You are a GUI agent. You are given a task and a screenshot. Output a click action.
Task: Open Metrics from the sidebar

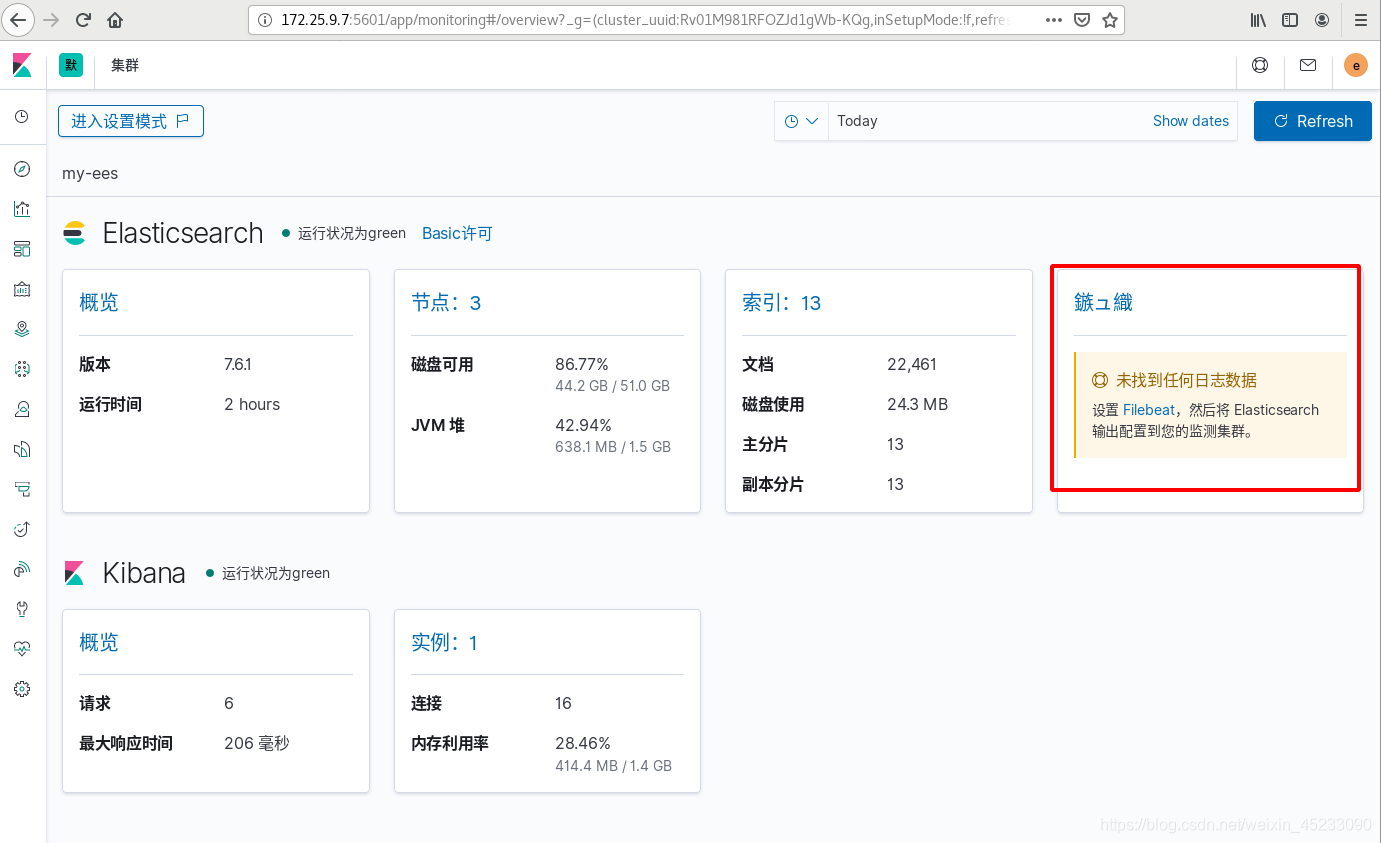(22, 409)
